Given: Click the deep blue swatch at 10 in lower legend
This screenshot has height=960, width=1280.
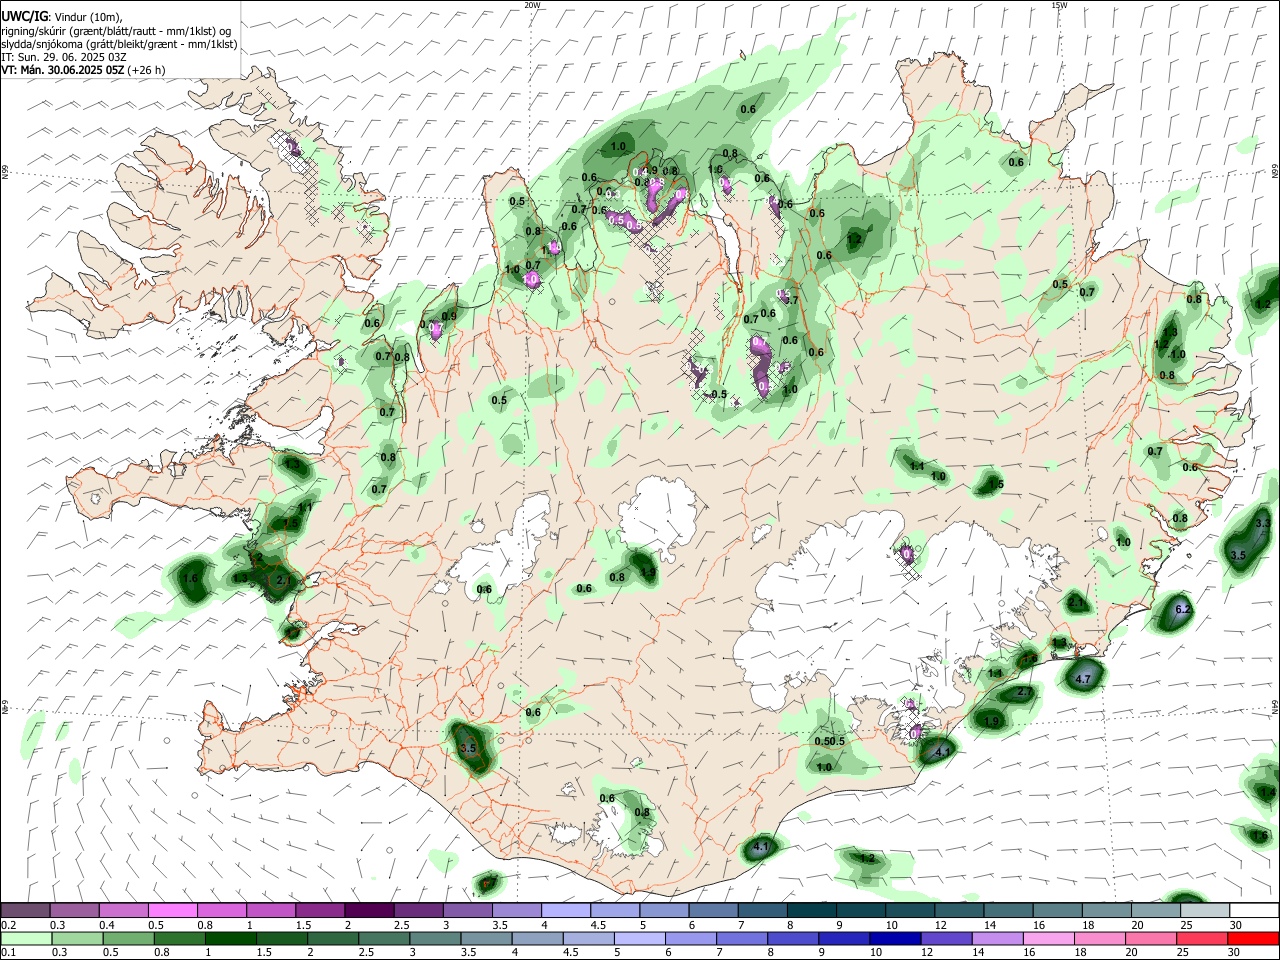Looking at the screenshot, I should (894, 938).
